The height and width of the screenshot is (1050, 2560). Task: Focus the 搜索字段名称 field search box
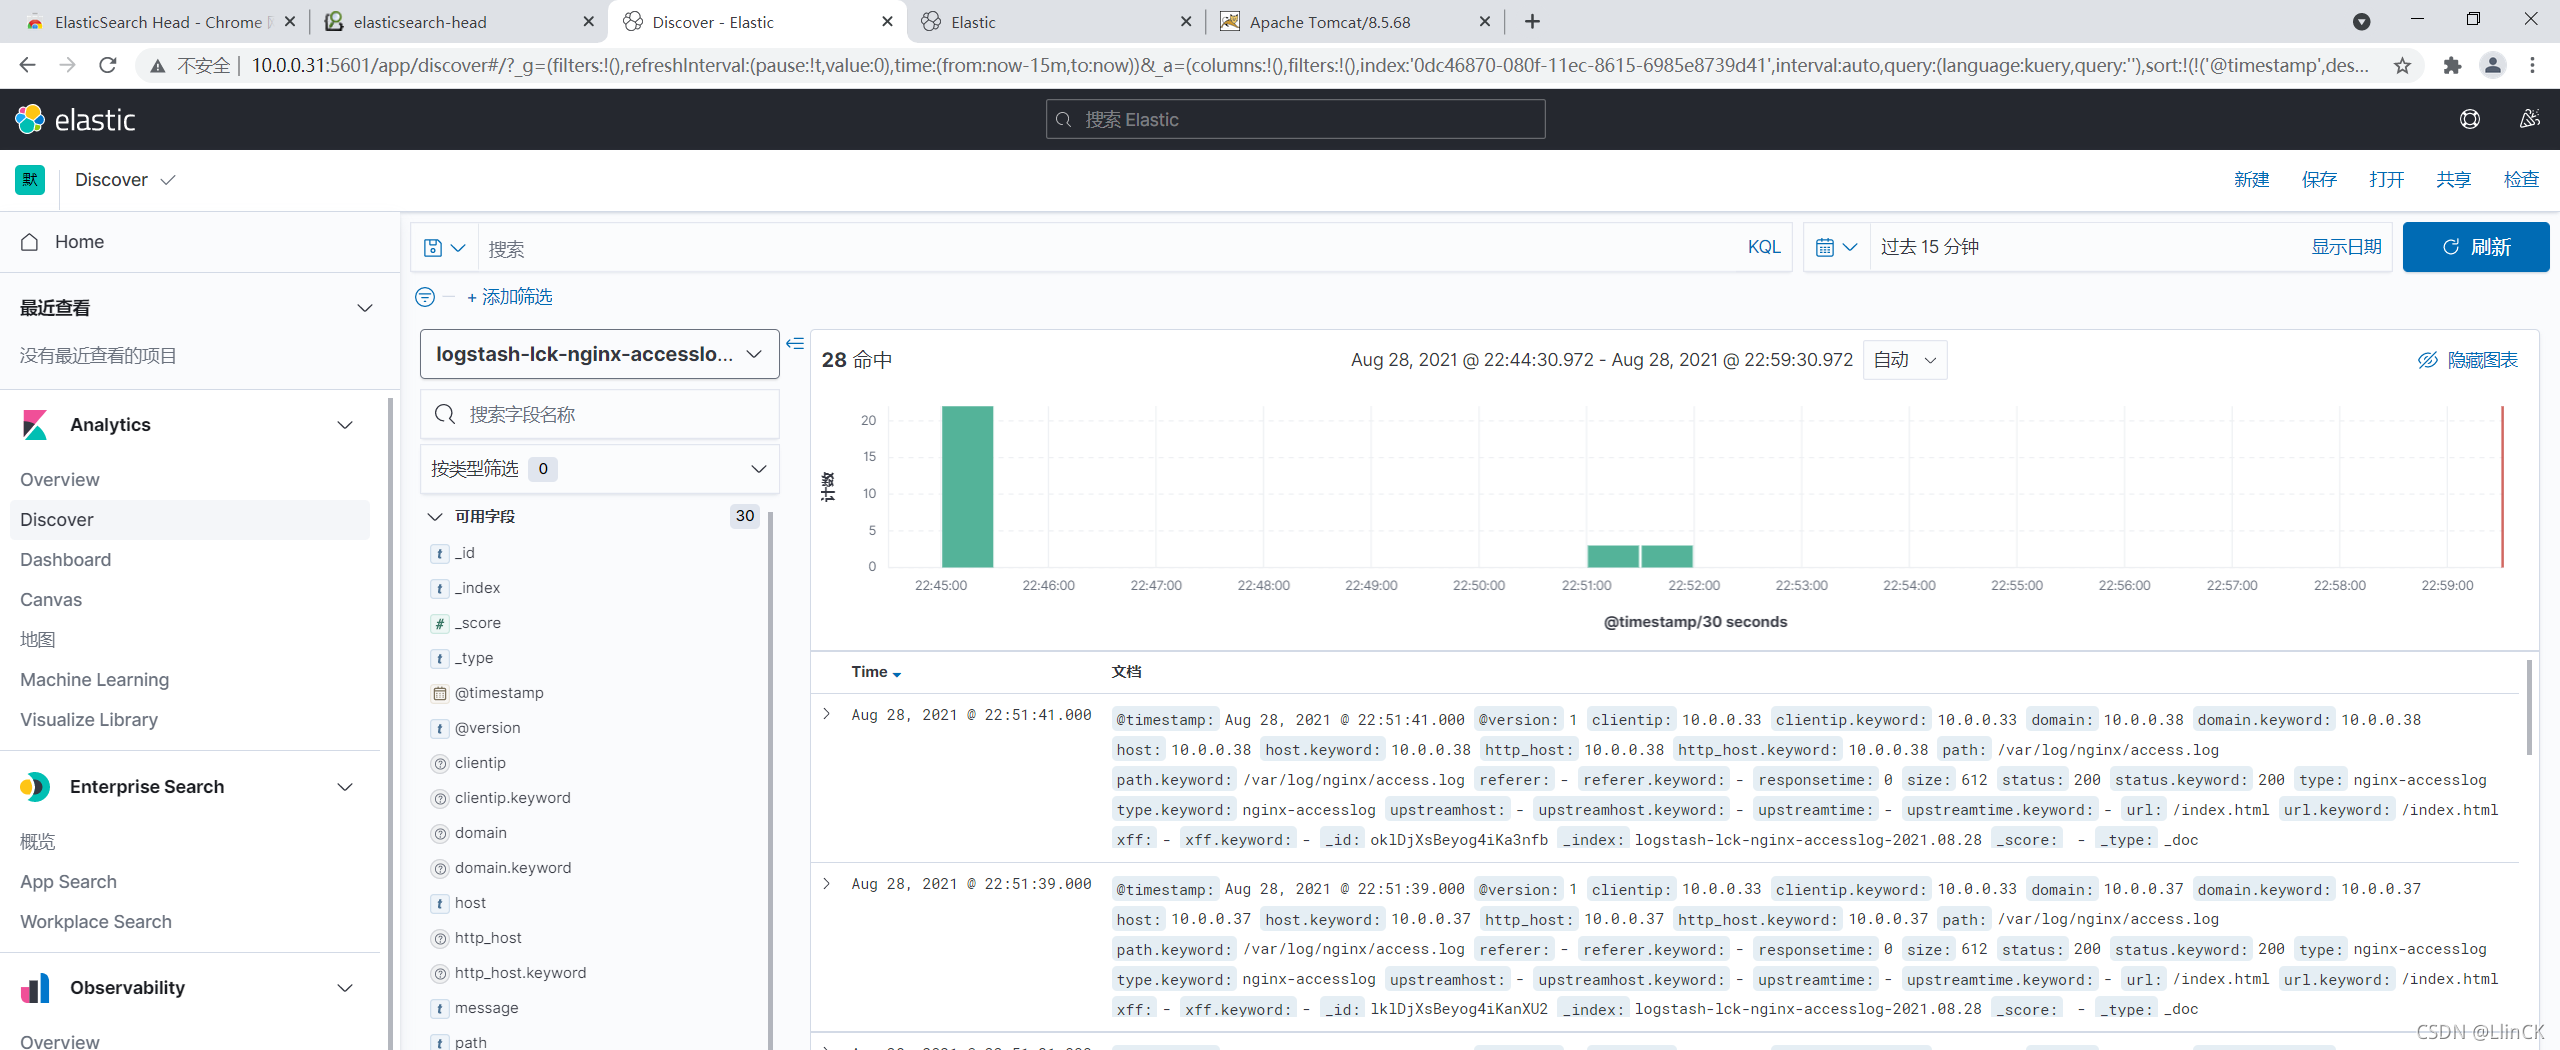600,414
